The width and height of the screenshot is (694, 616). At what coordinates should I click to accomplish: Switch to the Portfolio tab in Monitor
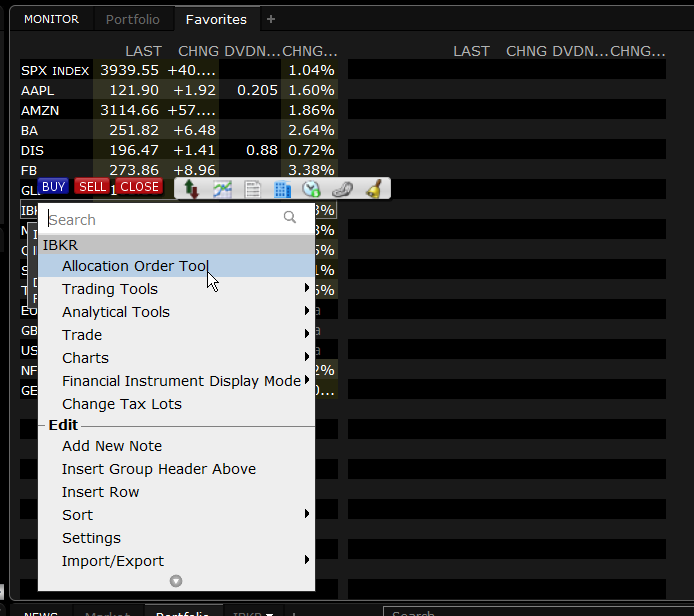coord(132,19)
